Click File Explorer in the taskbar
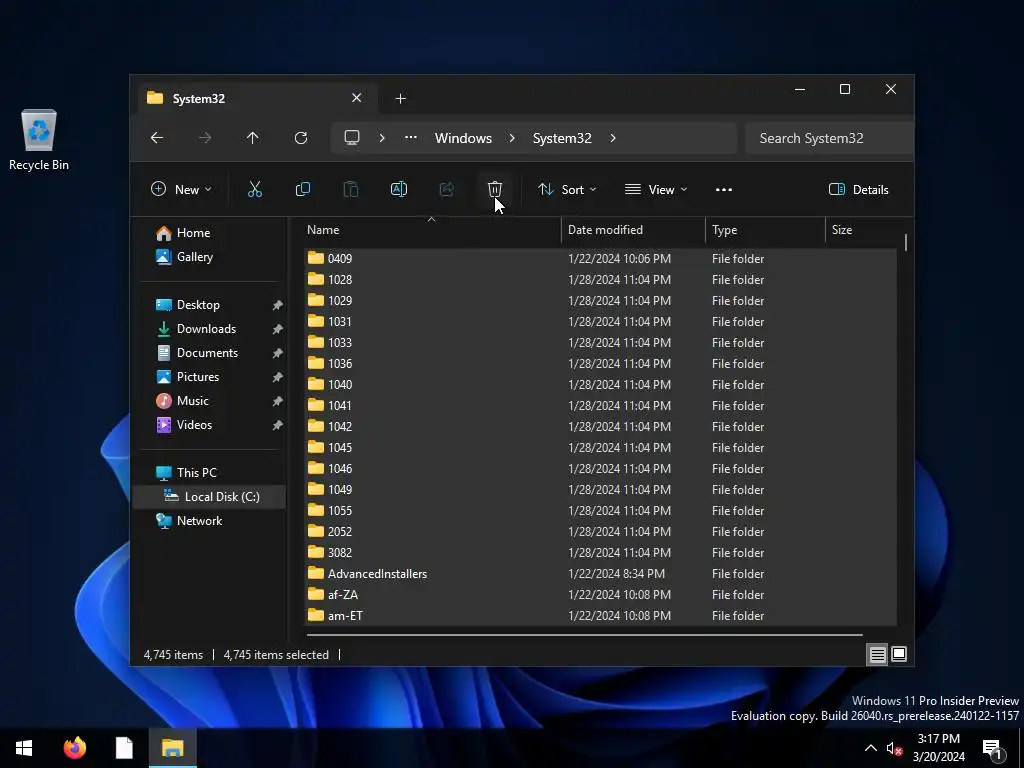This screenshot has height=768, width=1024. click(172, 748)
